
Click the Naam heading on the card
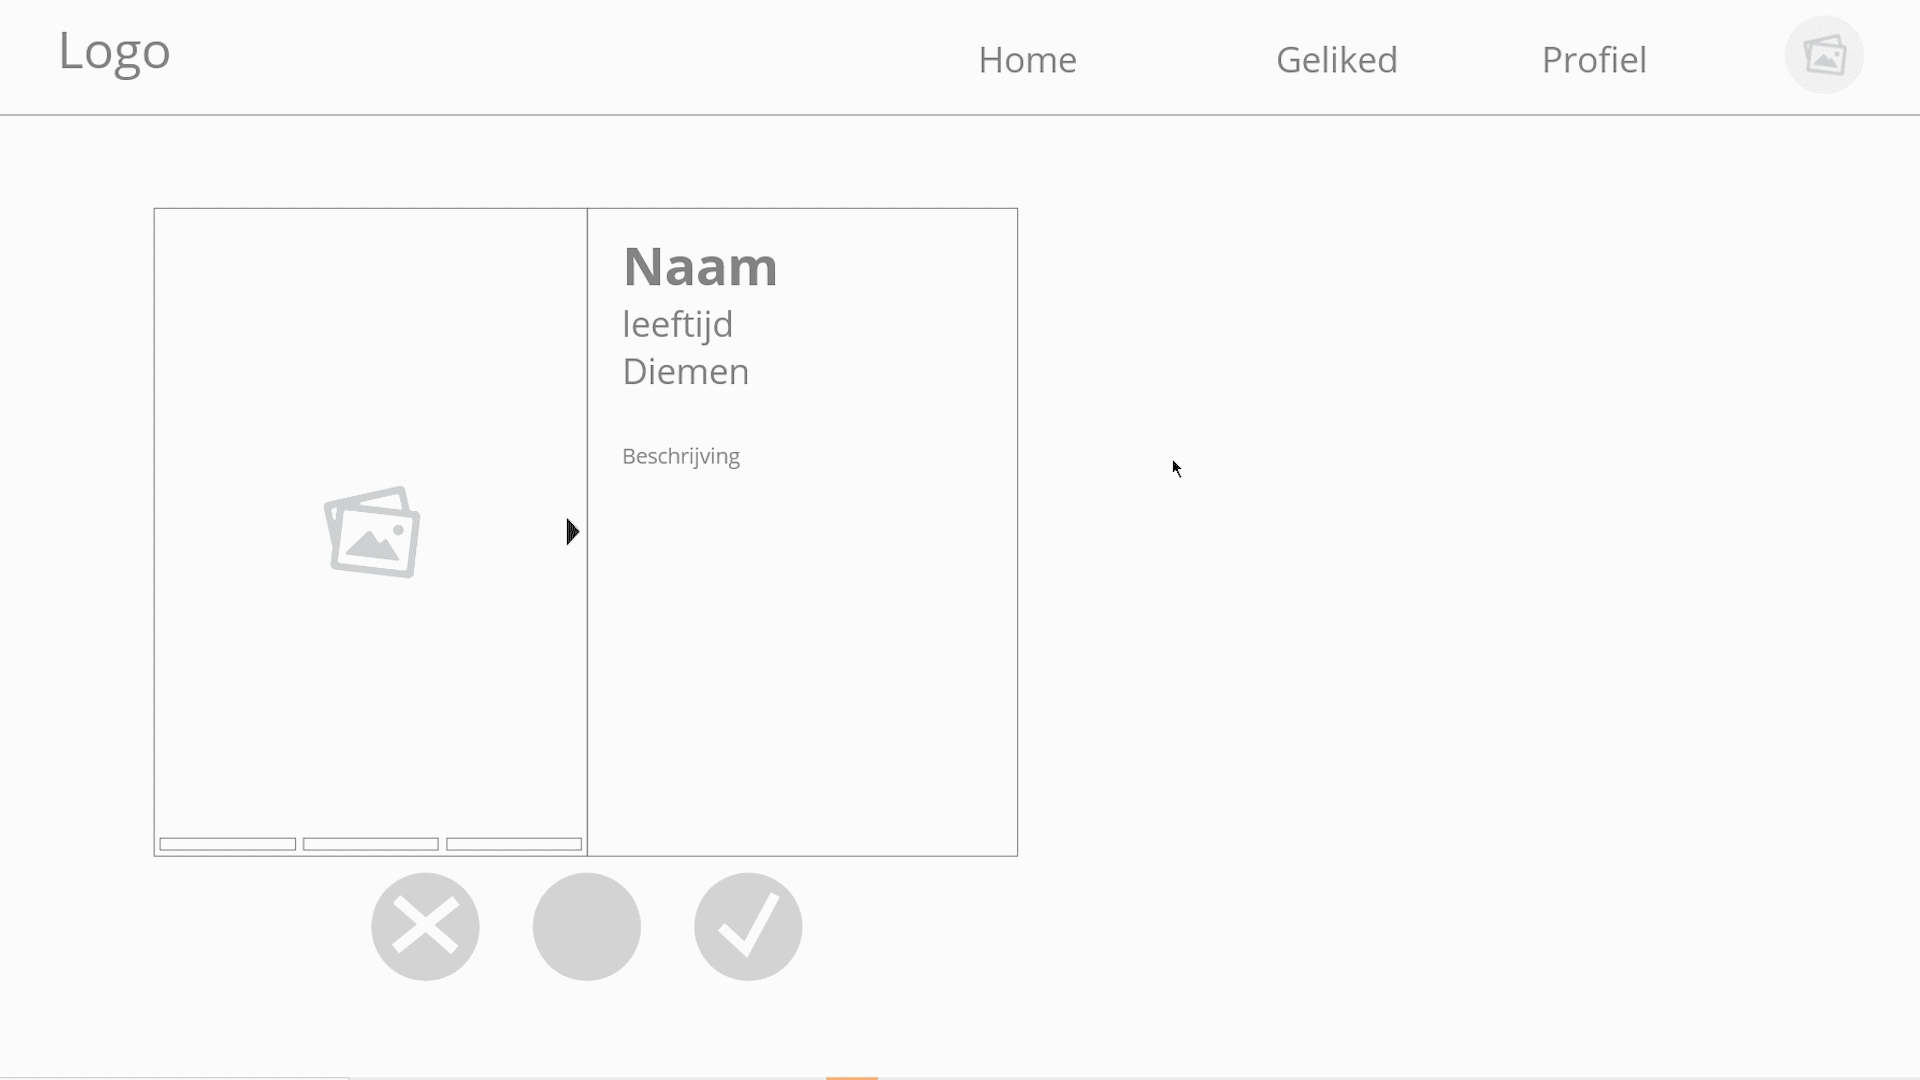[x=699, y=266]
